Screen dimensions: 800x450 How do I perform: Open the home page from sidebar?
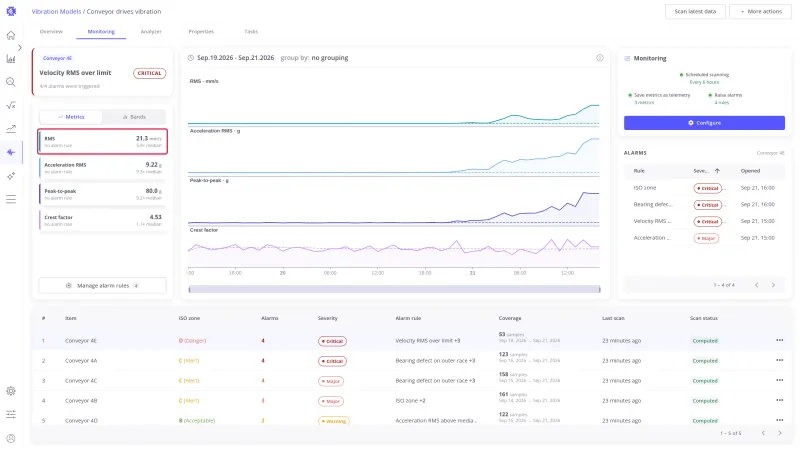click(x=11, y=35)
